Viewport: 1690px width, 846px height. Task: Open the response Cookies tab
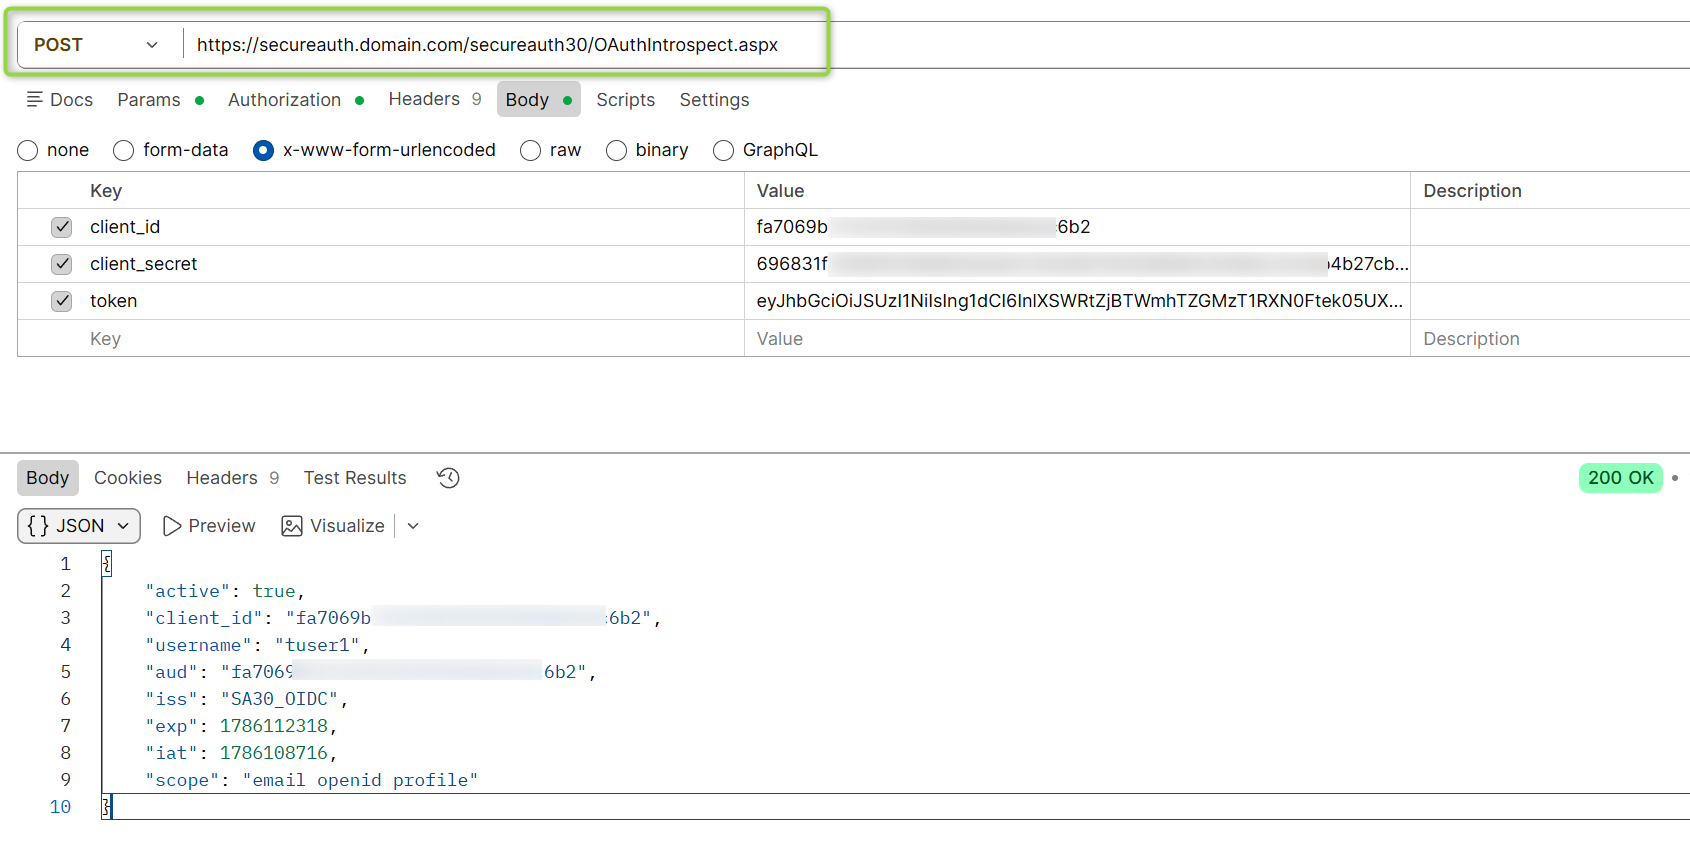[x=128, y=478]
